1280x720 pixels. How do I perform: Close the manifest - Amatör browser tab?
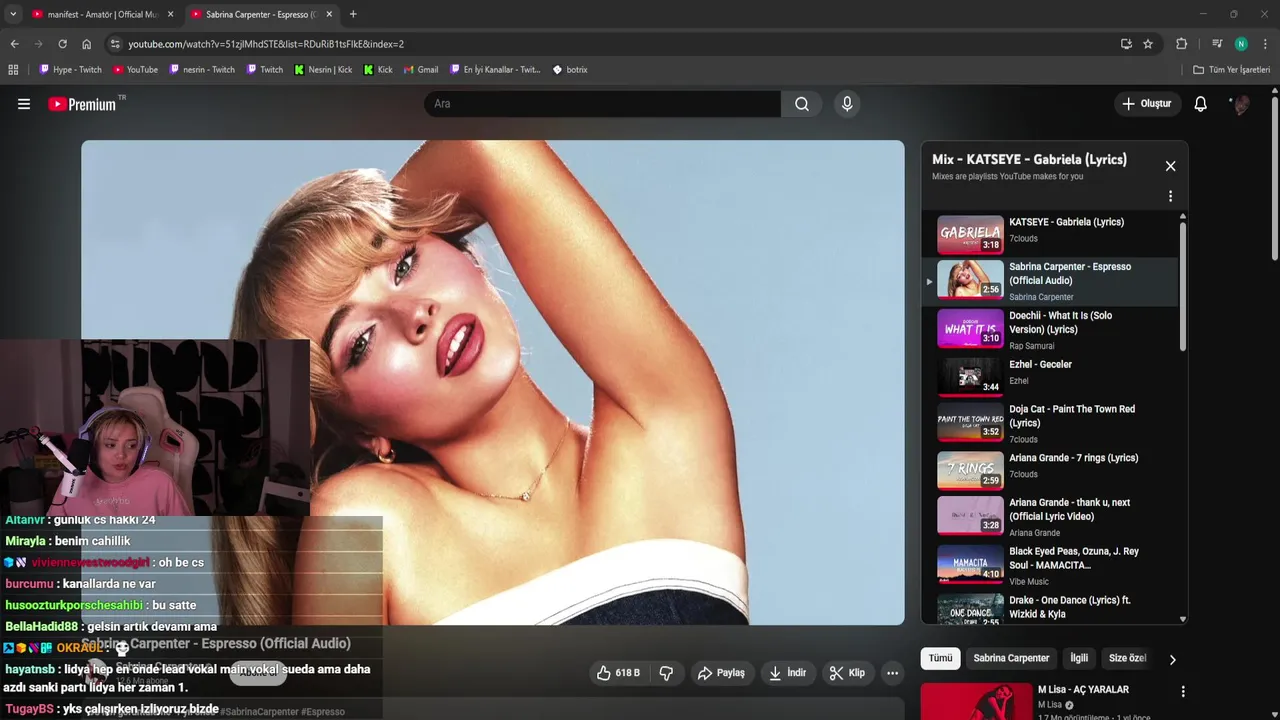[x=170, y=14]
